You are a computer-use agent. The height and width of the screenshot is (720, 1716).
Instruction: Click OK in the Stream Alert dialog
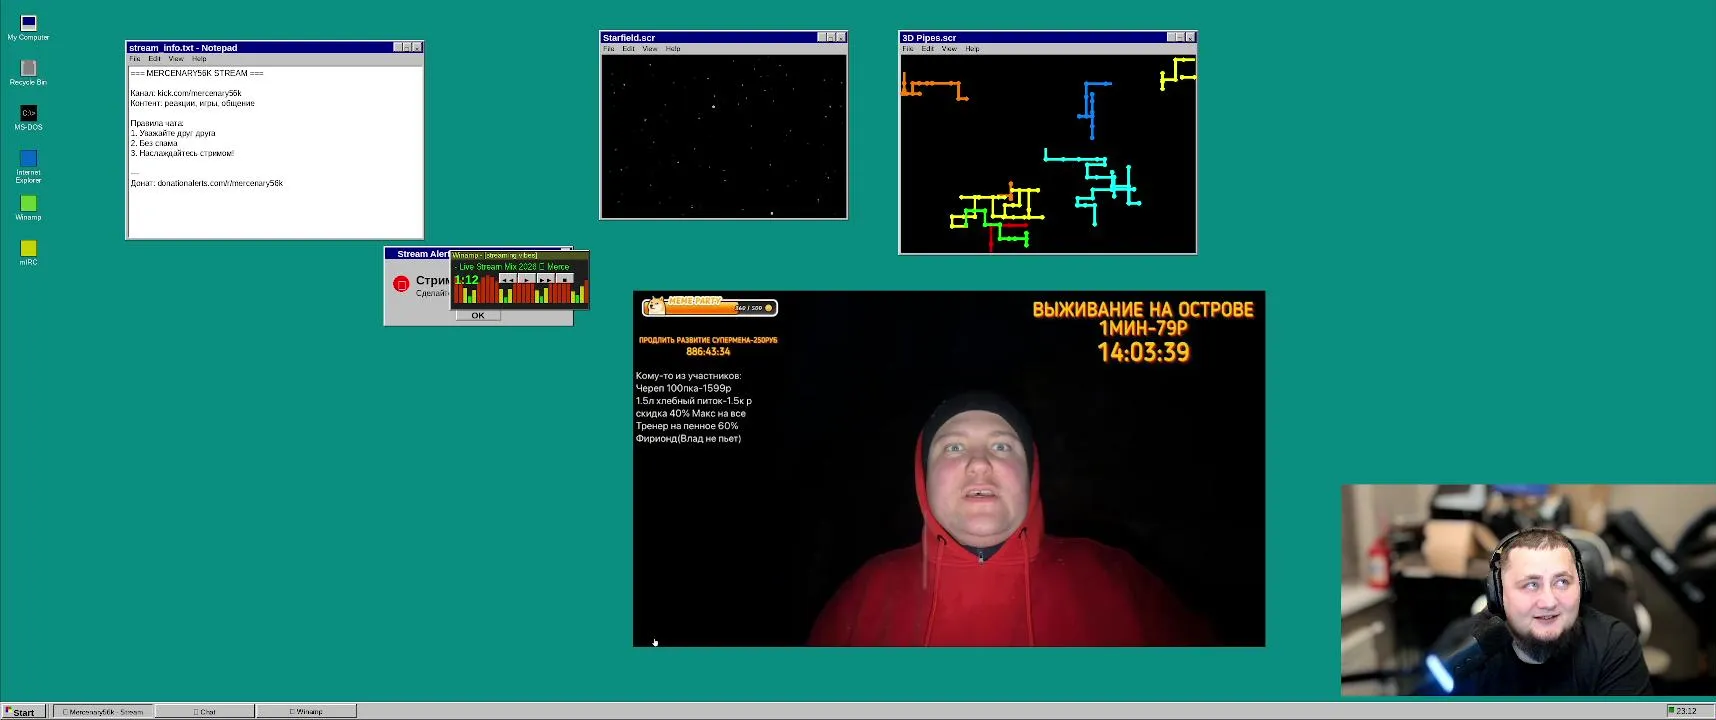coord(478,315)
